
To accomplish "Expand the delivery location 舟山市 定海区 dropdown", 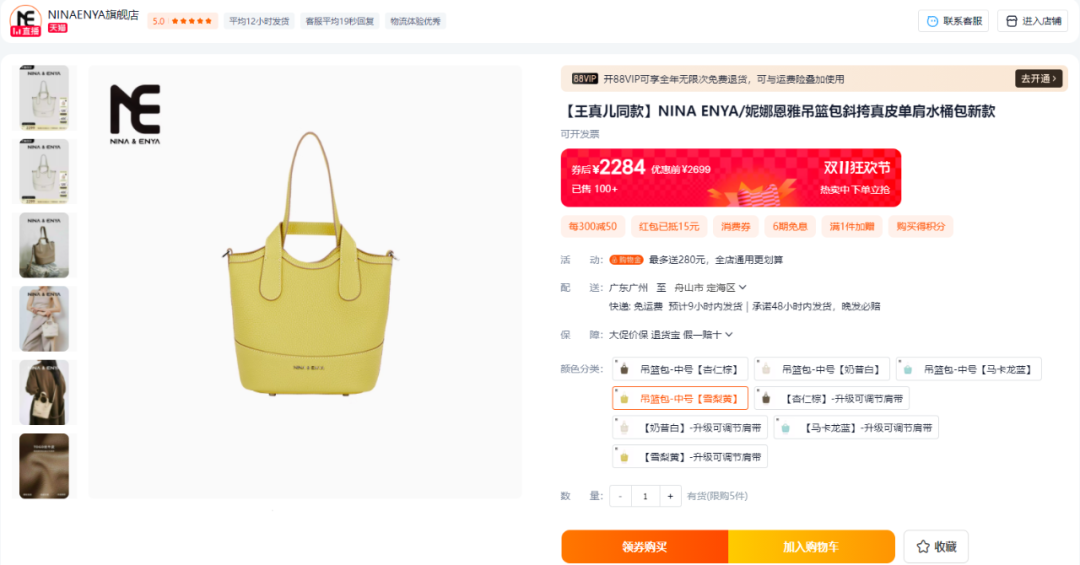I will [710, 287].
